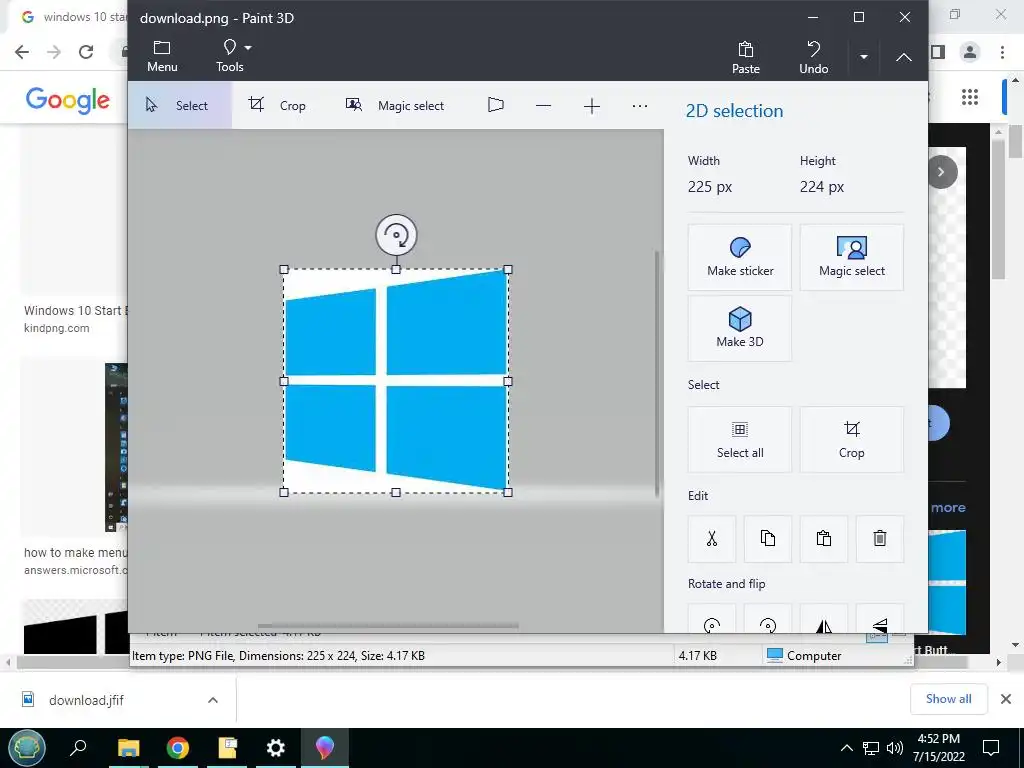This screenshot has width=1024, height=768.
Task: Click Make sticker button
Action: (739, 257)
